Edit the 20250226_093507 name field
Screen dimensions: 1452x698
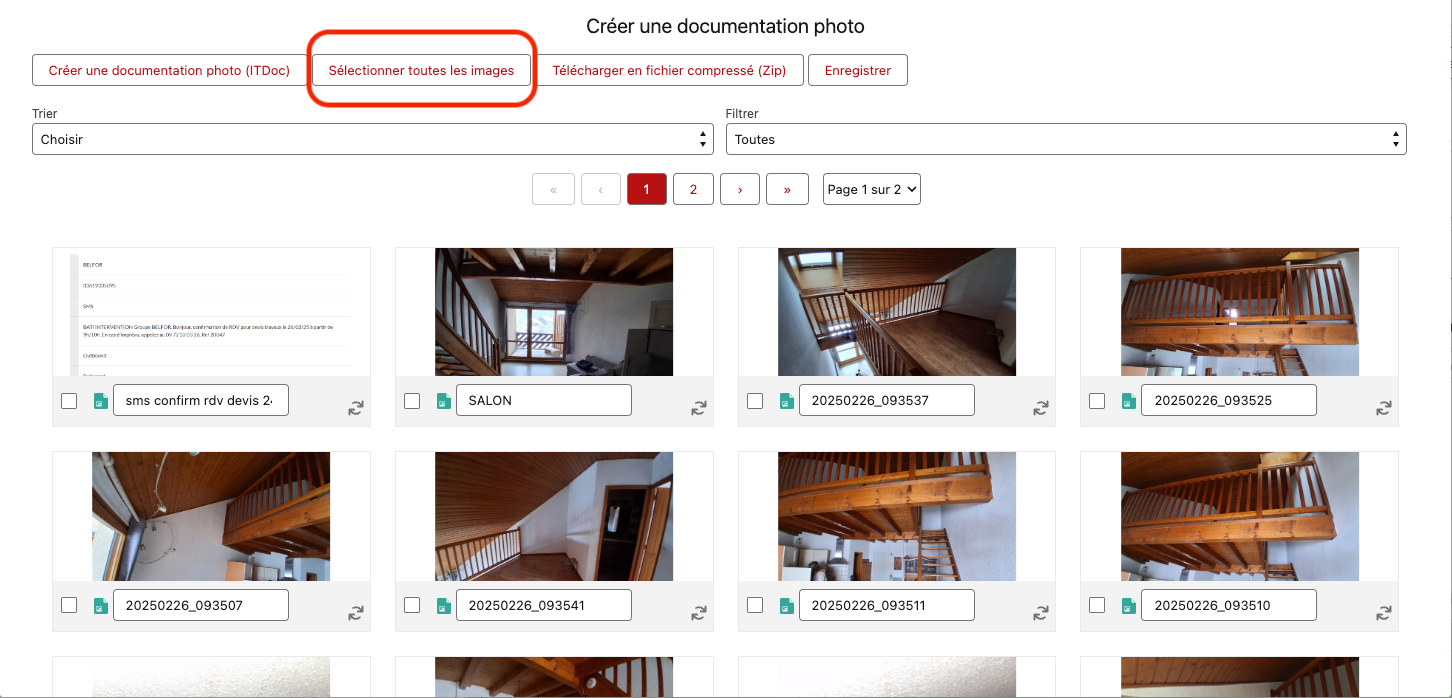[x=201, y=604]
